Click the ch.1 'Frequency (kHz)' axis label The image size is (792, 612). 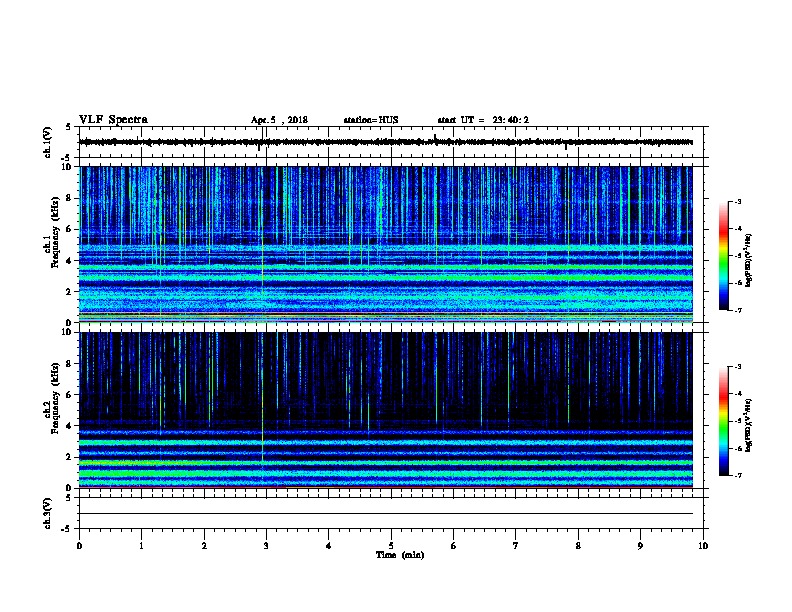(55, 233)
